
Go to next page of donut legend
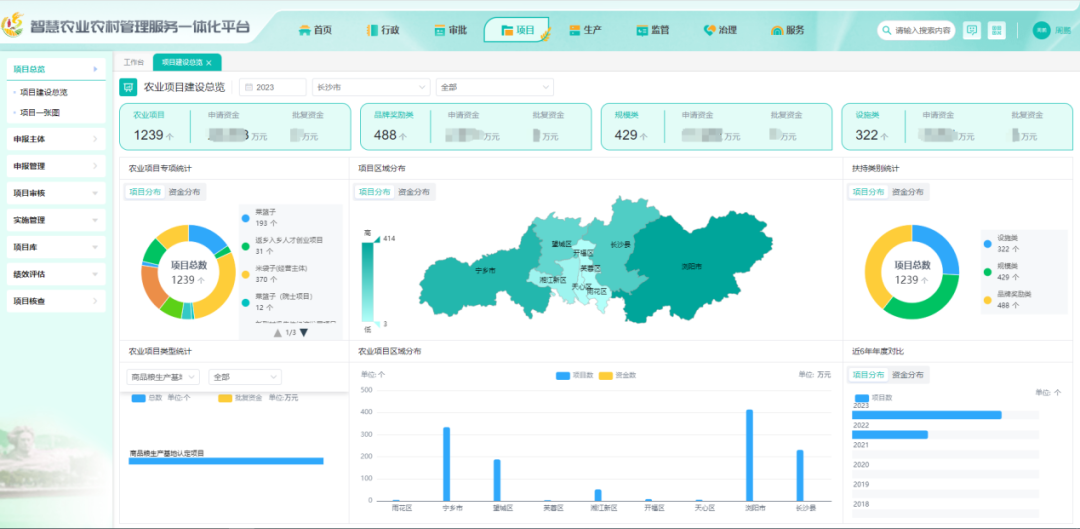point(304,333)
